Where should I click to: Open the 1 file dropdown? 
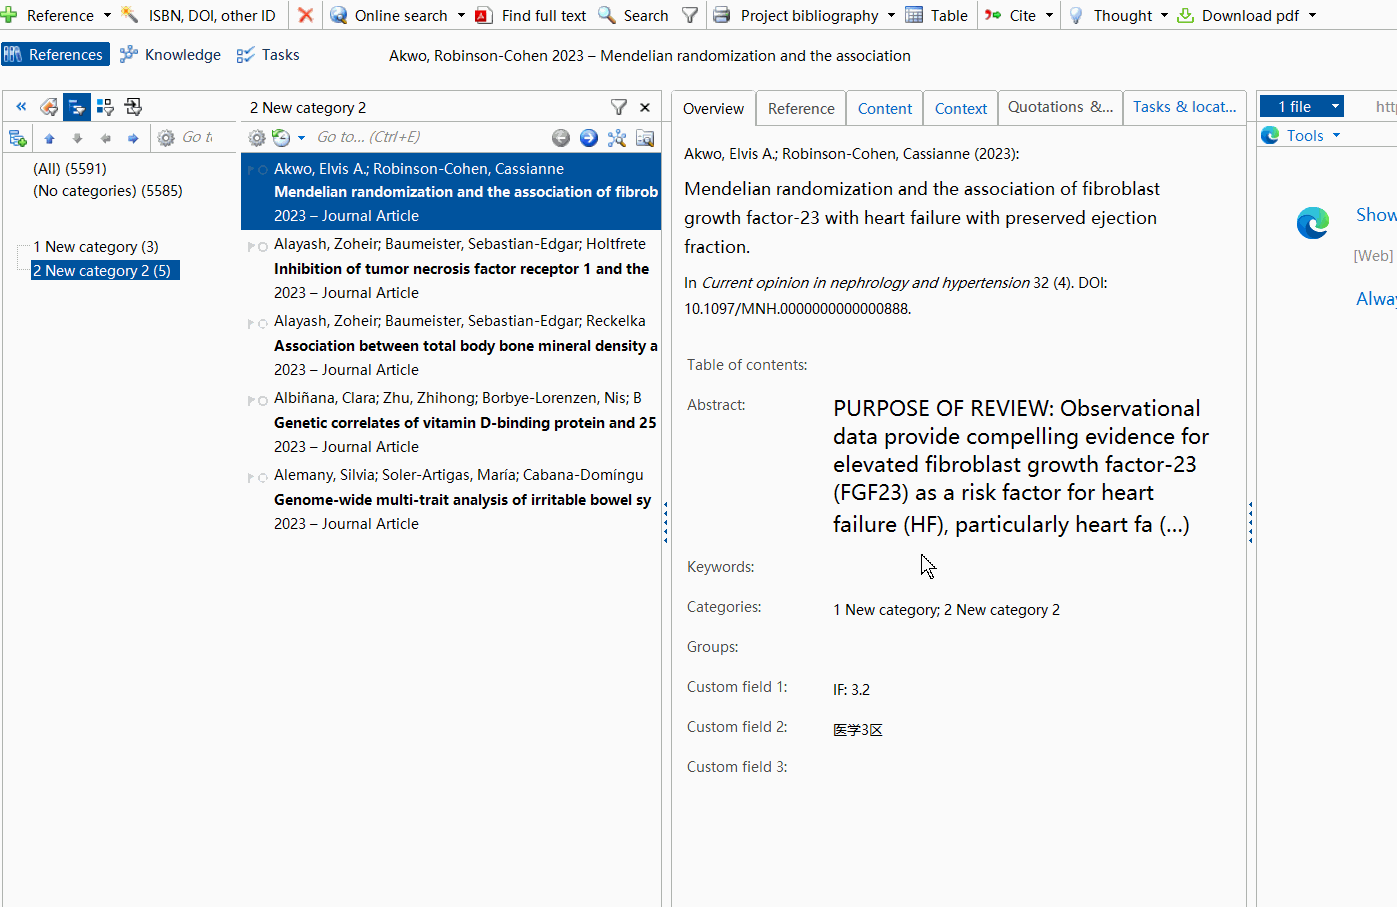pyautogui.click(x=1301, y=106)
